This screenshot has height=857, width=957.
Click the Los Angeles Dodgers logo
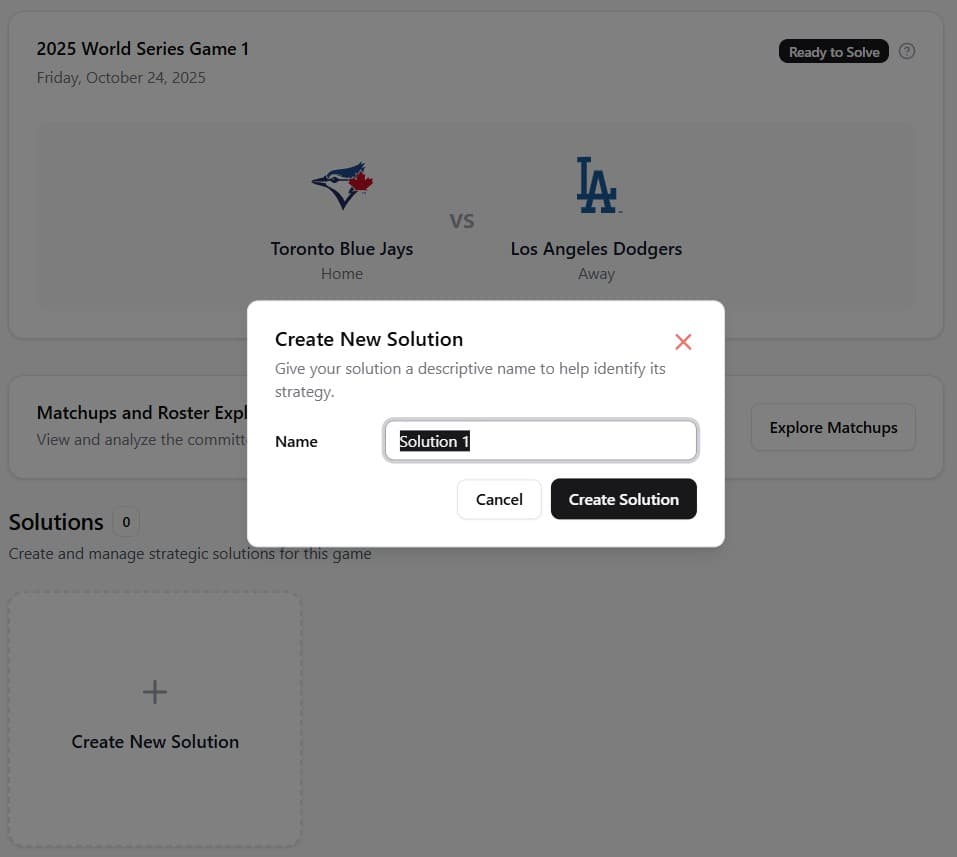coord(597,185)
